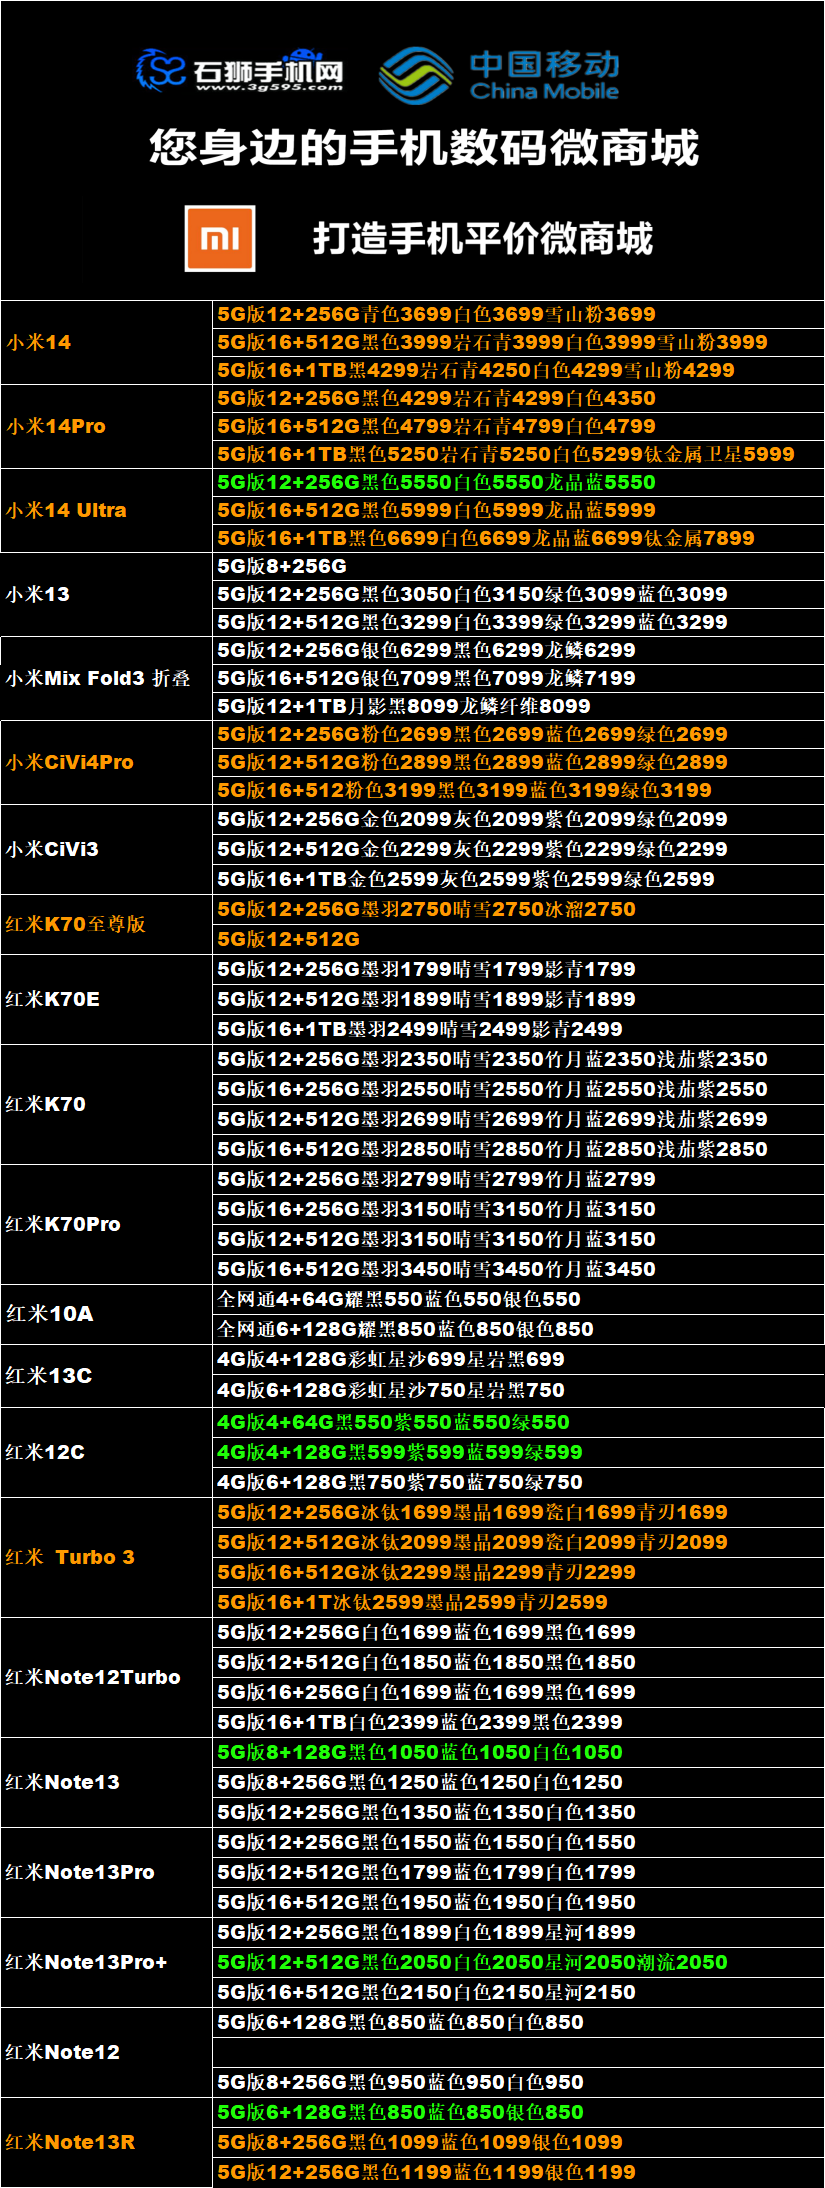This screenshot has height=2188, width=825.
Task: Click row 5G版8+256G黑色950蓝色950白色950
Action: click(x=518, y=2082)
